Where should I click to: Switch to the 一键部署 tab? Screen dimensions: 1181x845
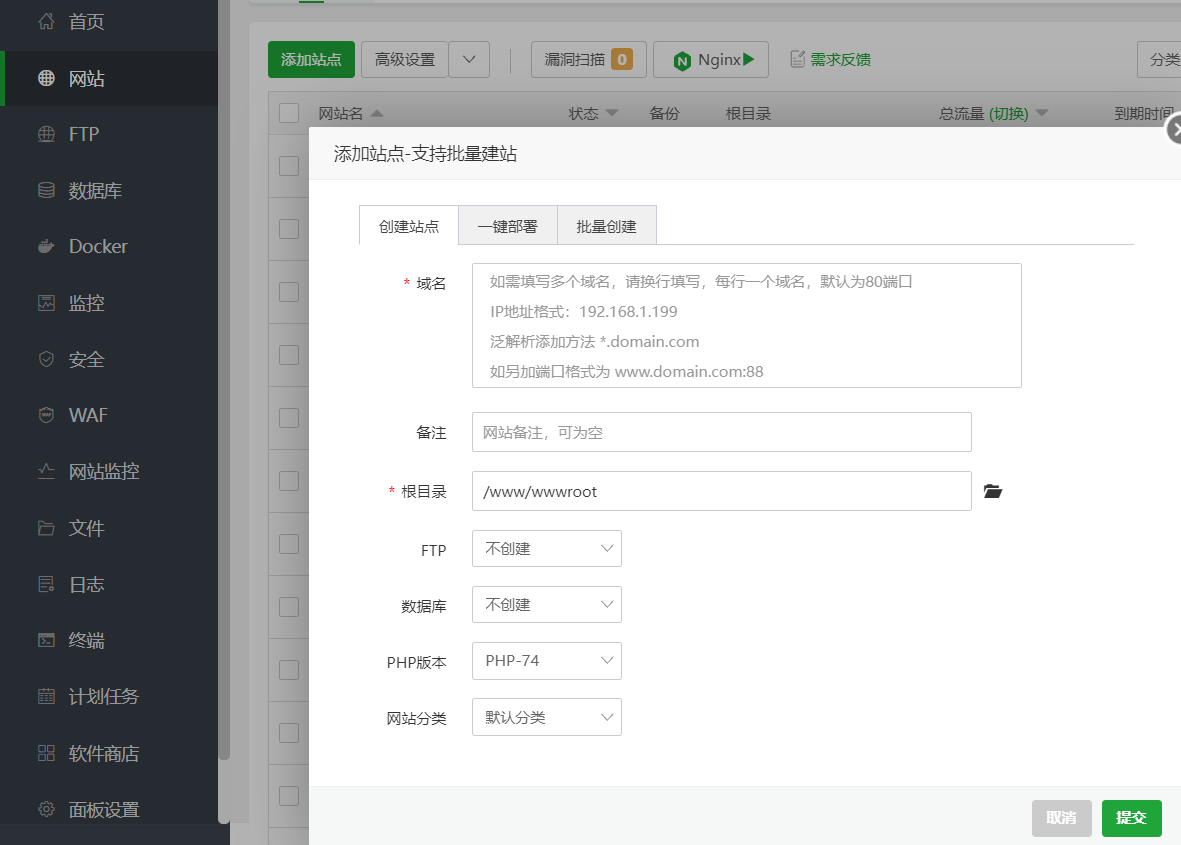tap(507, 226)
